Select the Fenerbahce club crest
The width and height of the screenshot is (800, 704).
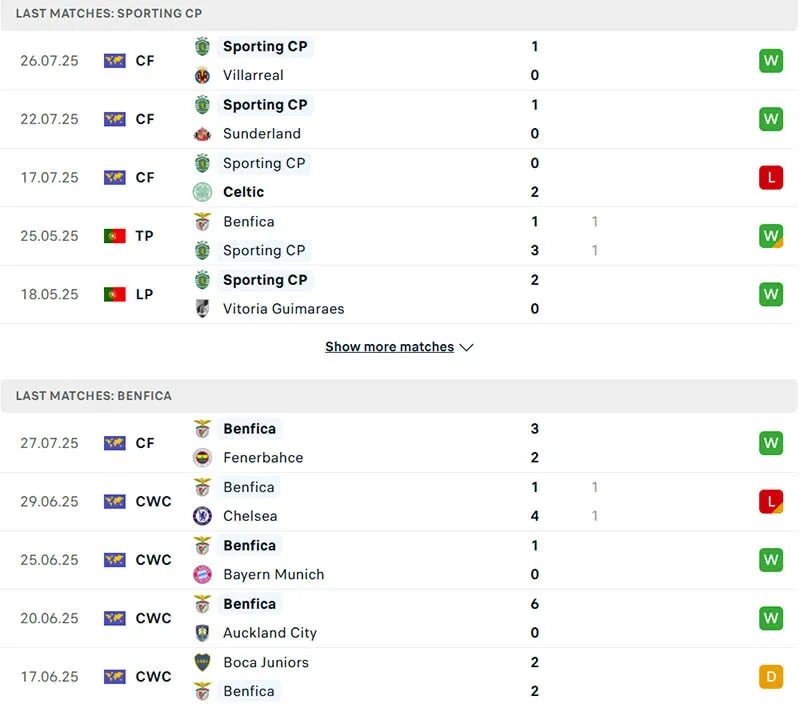(203, 458)
